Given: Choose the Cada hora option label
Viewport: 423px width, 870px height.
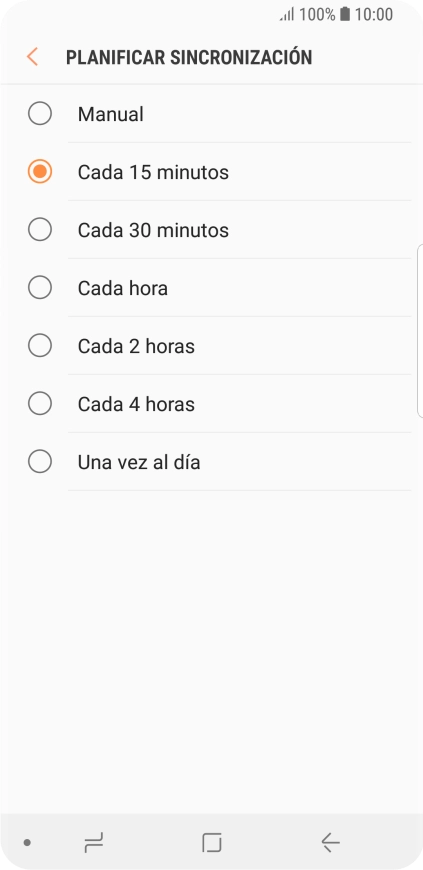Looking at the screenshot, I should click(123, 288).
